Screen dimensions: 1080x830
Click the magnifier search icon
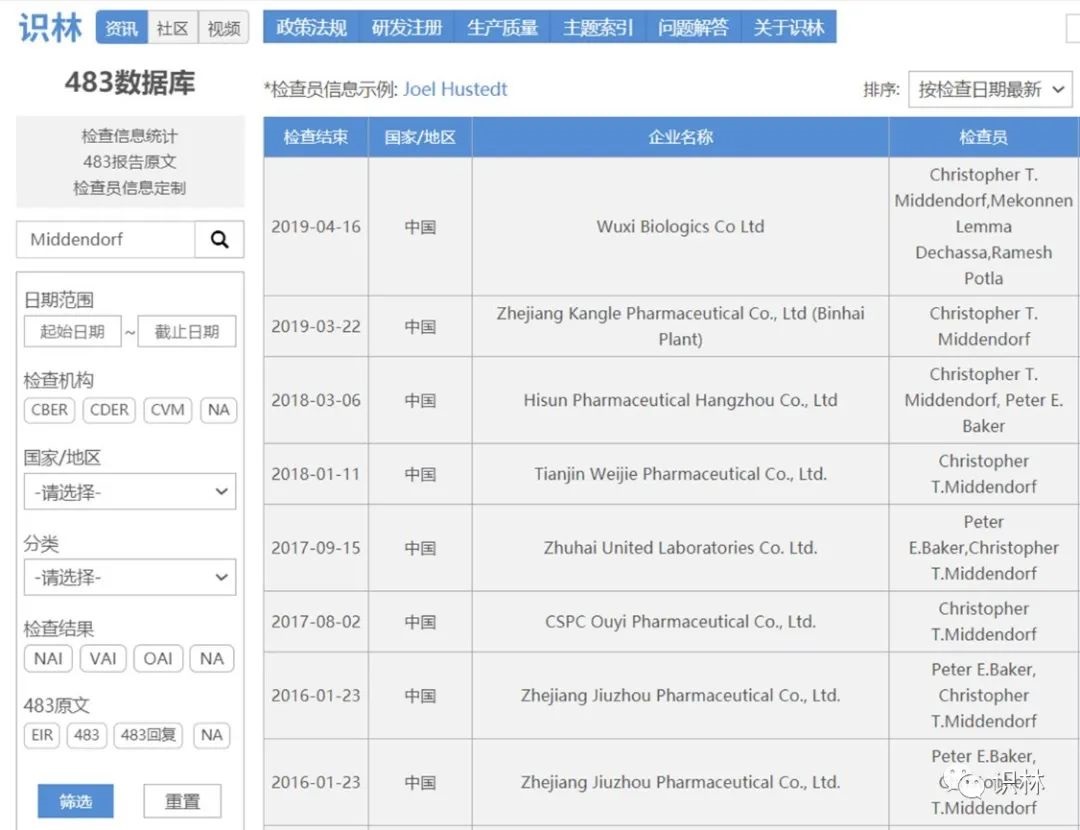(x=219, y=240)
